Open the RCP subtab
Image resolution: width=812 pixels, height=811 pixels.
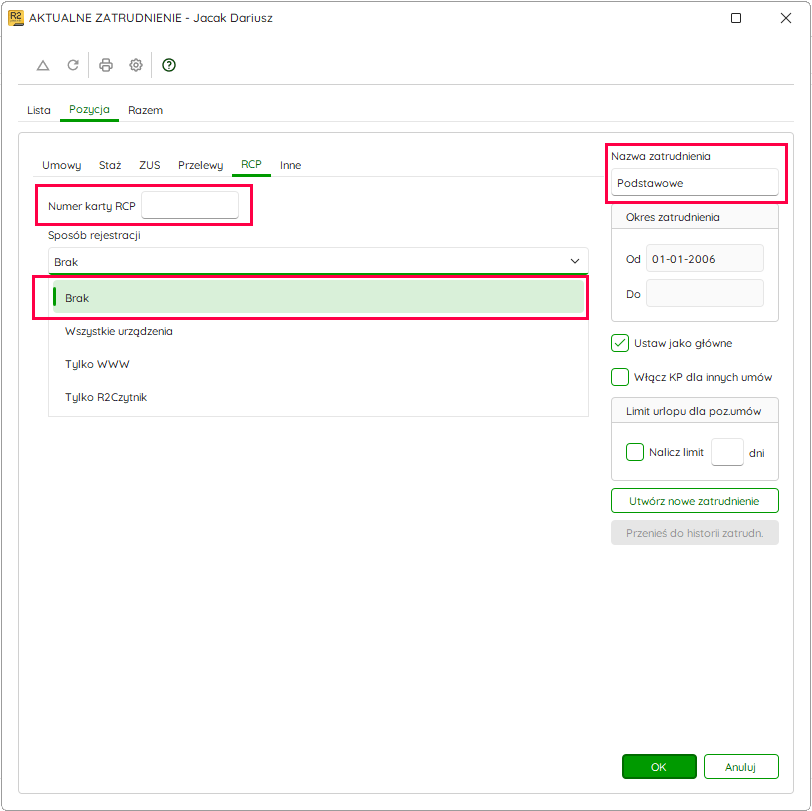coord(251,165)
